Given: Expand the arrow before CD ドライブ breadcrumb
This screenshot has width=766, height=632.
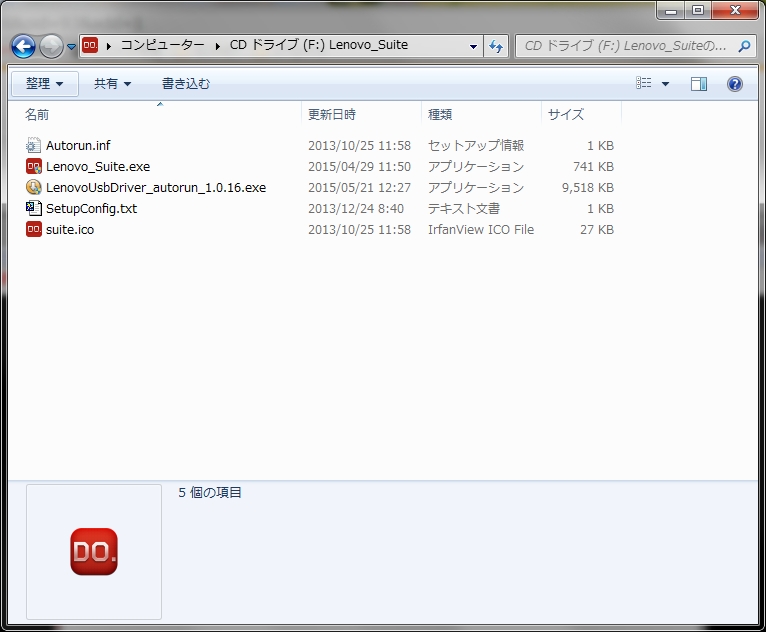Looking at the screenshot, I should 218,46.
